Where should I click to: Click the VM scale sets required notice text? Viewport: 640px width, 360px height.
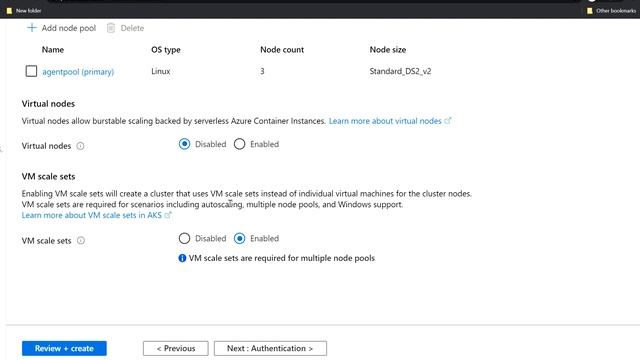(282, 258)
